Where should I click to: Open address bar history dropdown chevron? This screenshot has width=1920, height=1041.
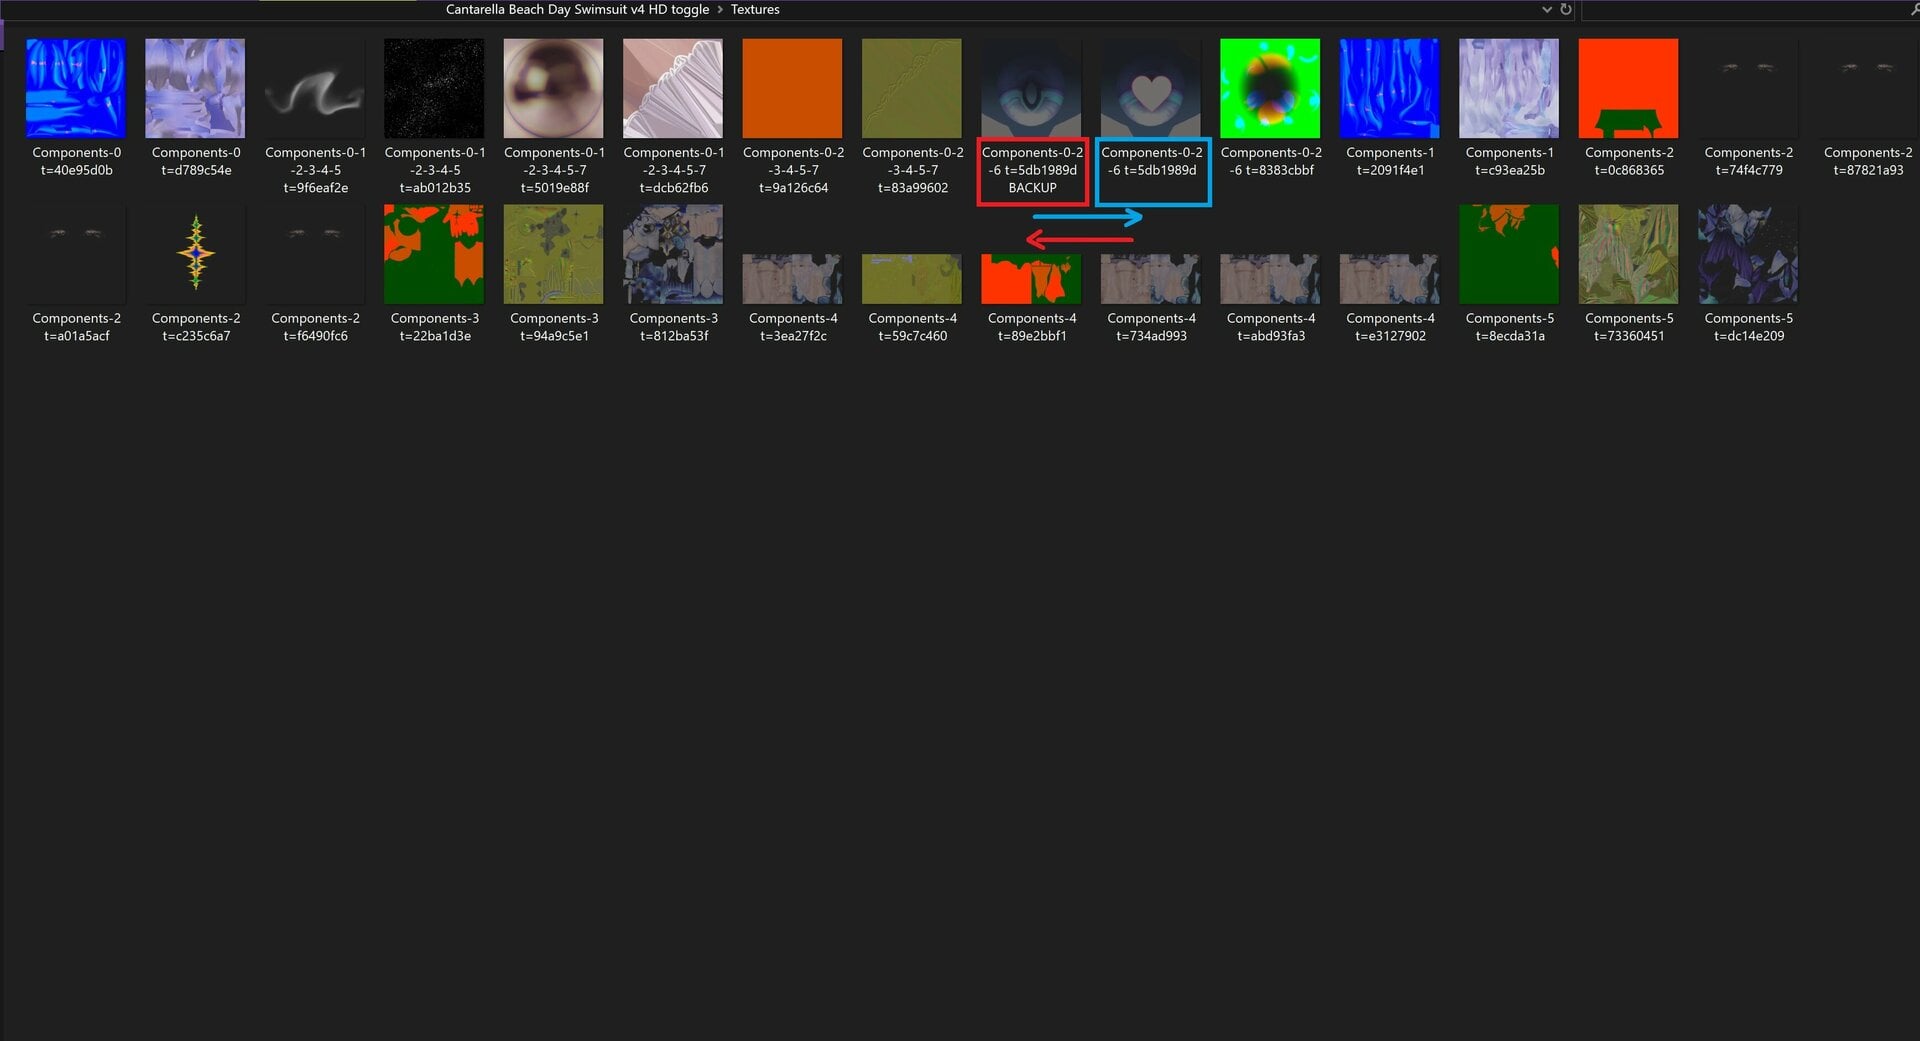tap(1547, 10)
